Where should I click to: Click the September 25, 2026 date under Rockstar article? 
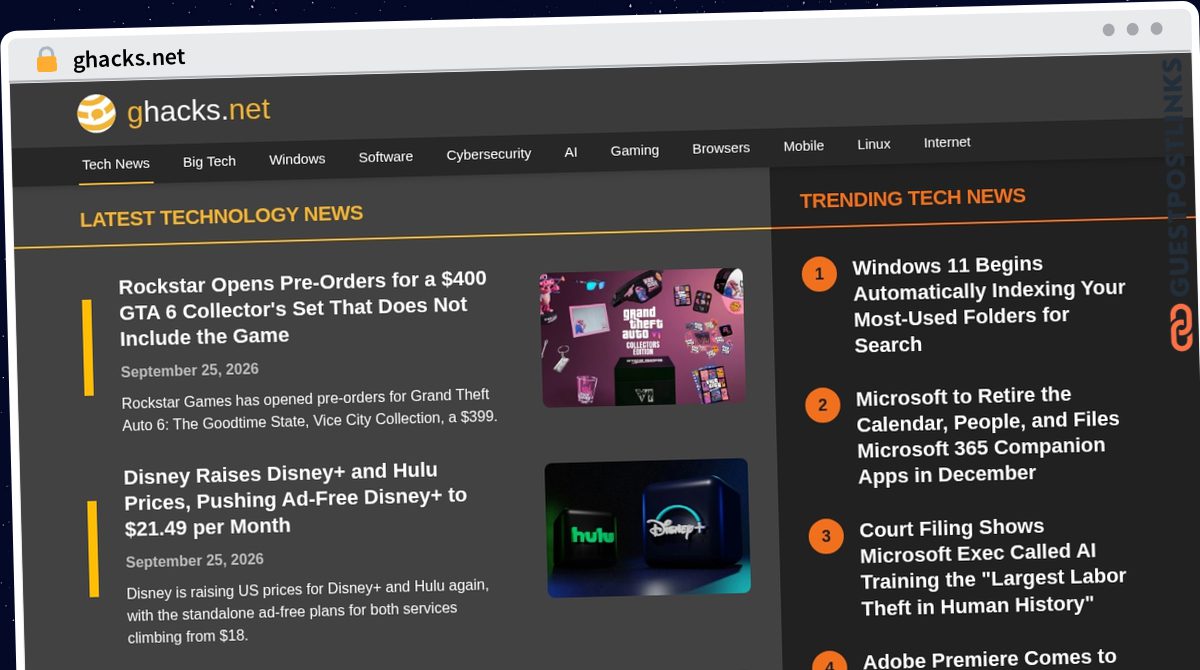190,370
